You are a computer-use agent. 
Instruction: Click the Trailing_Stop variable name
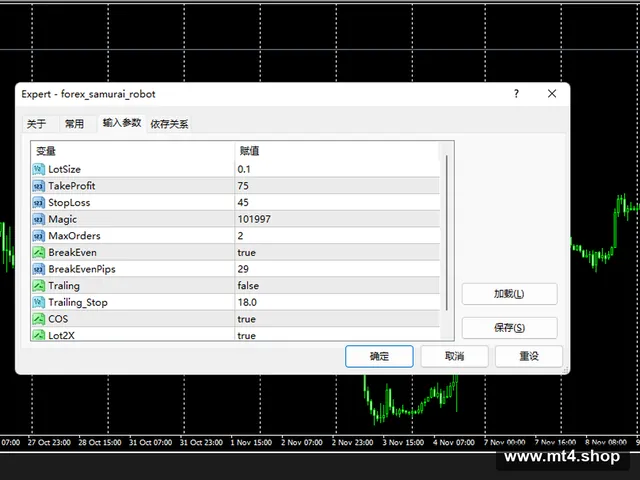pos(78,302)
